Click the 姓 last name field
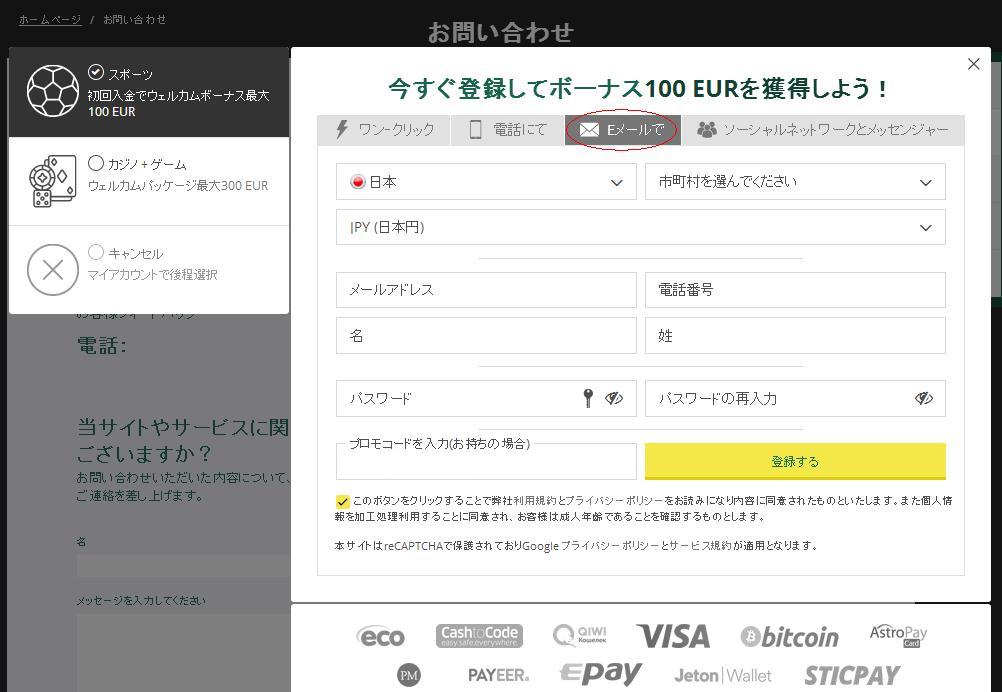Image resolution: width=1002 pixels, height=692 pixels. pyautogui.click(x=795, y=335)
